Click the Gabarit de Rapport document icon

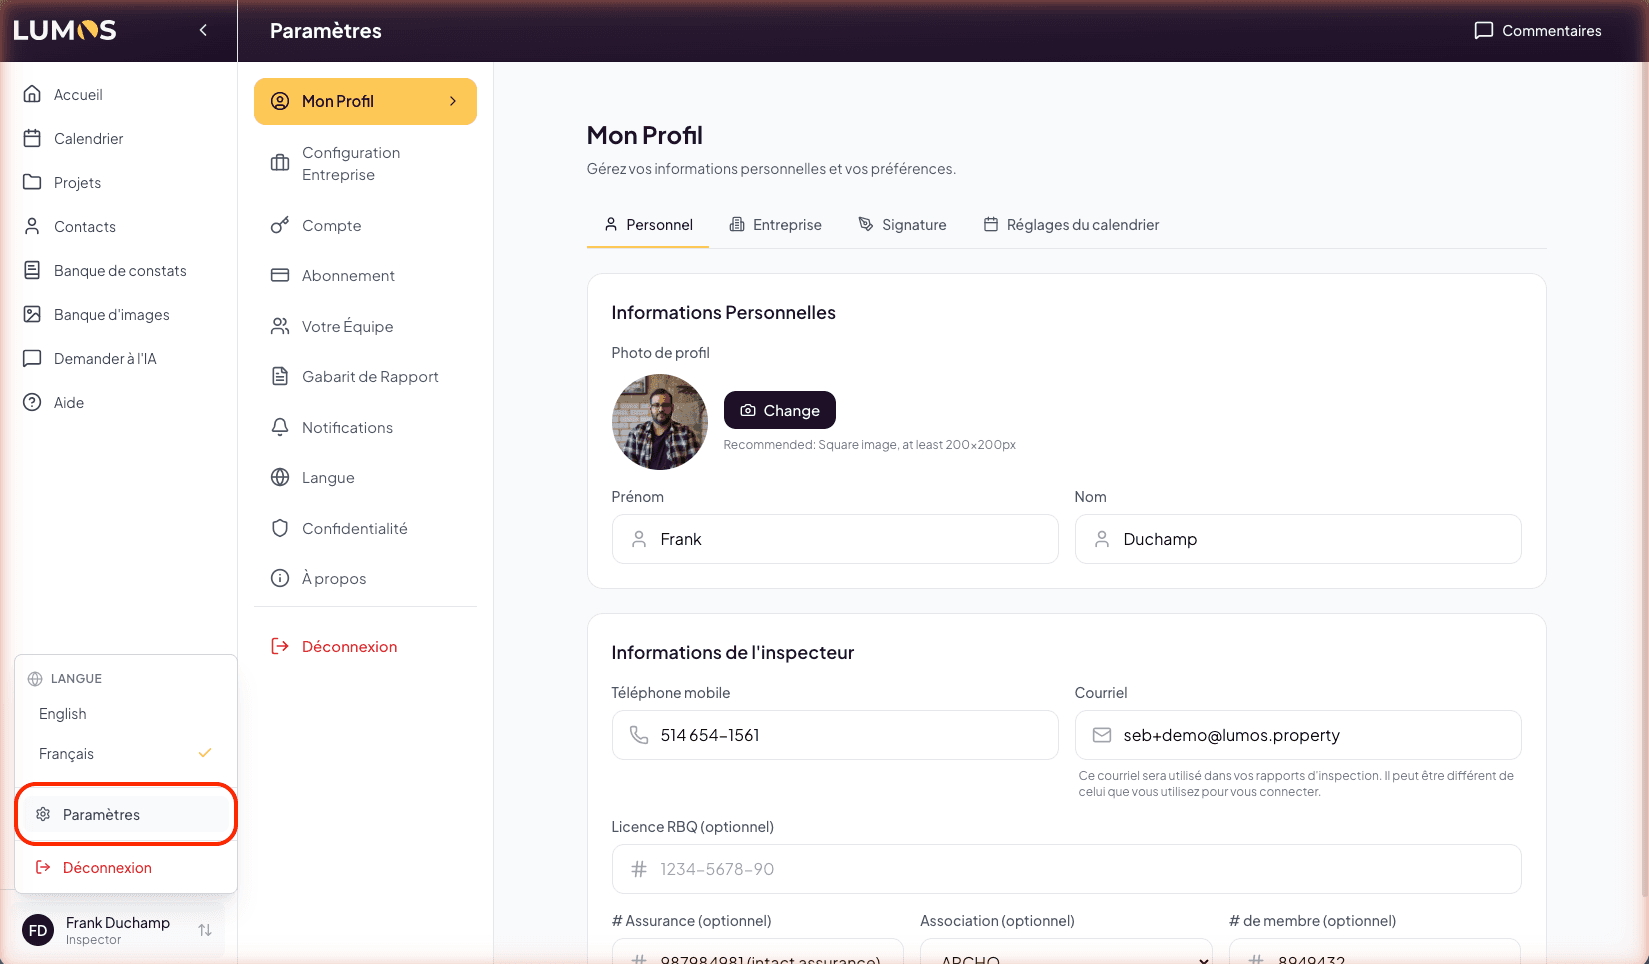coord(280,376)
